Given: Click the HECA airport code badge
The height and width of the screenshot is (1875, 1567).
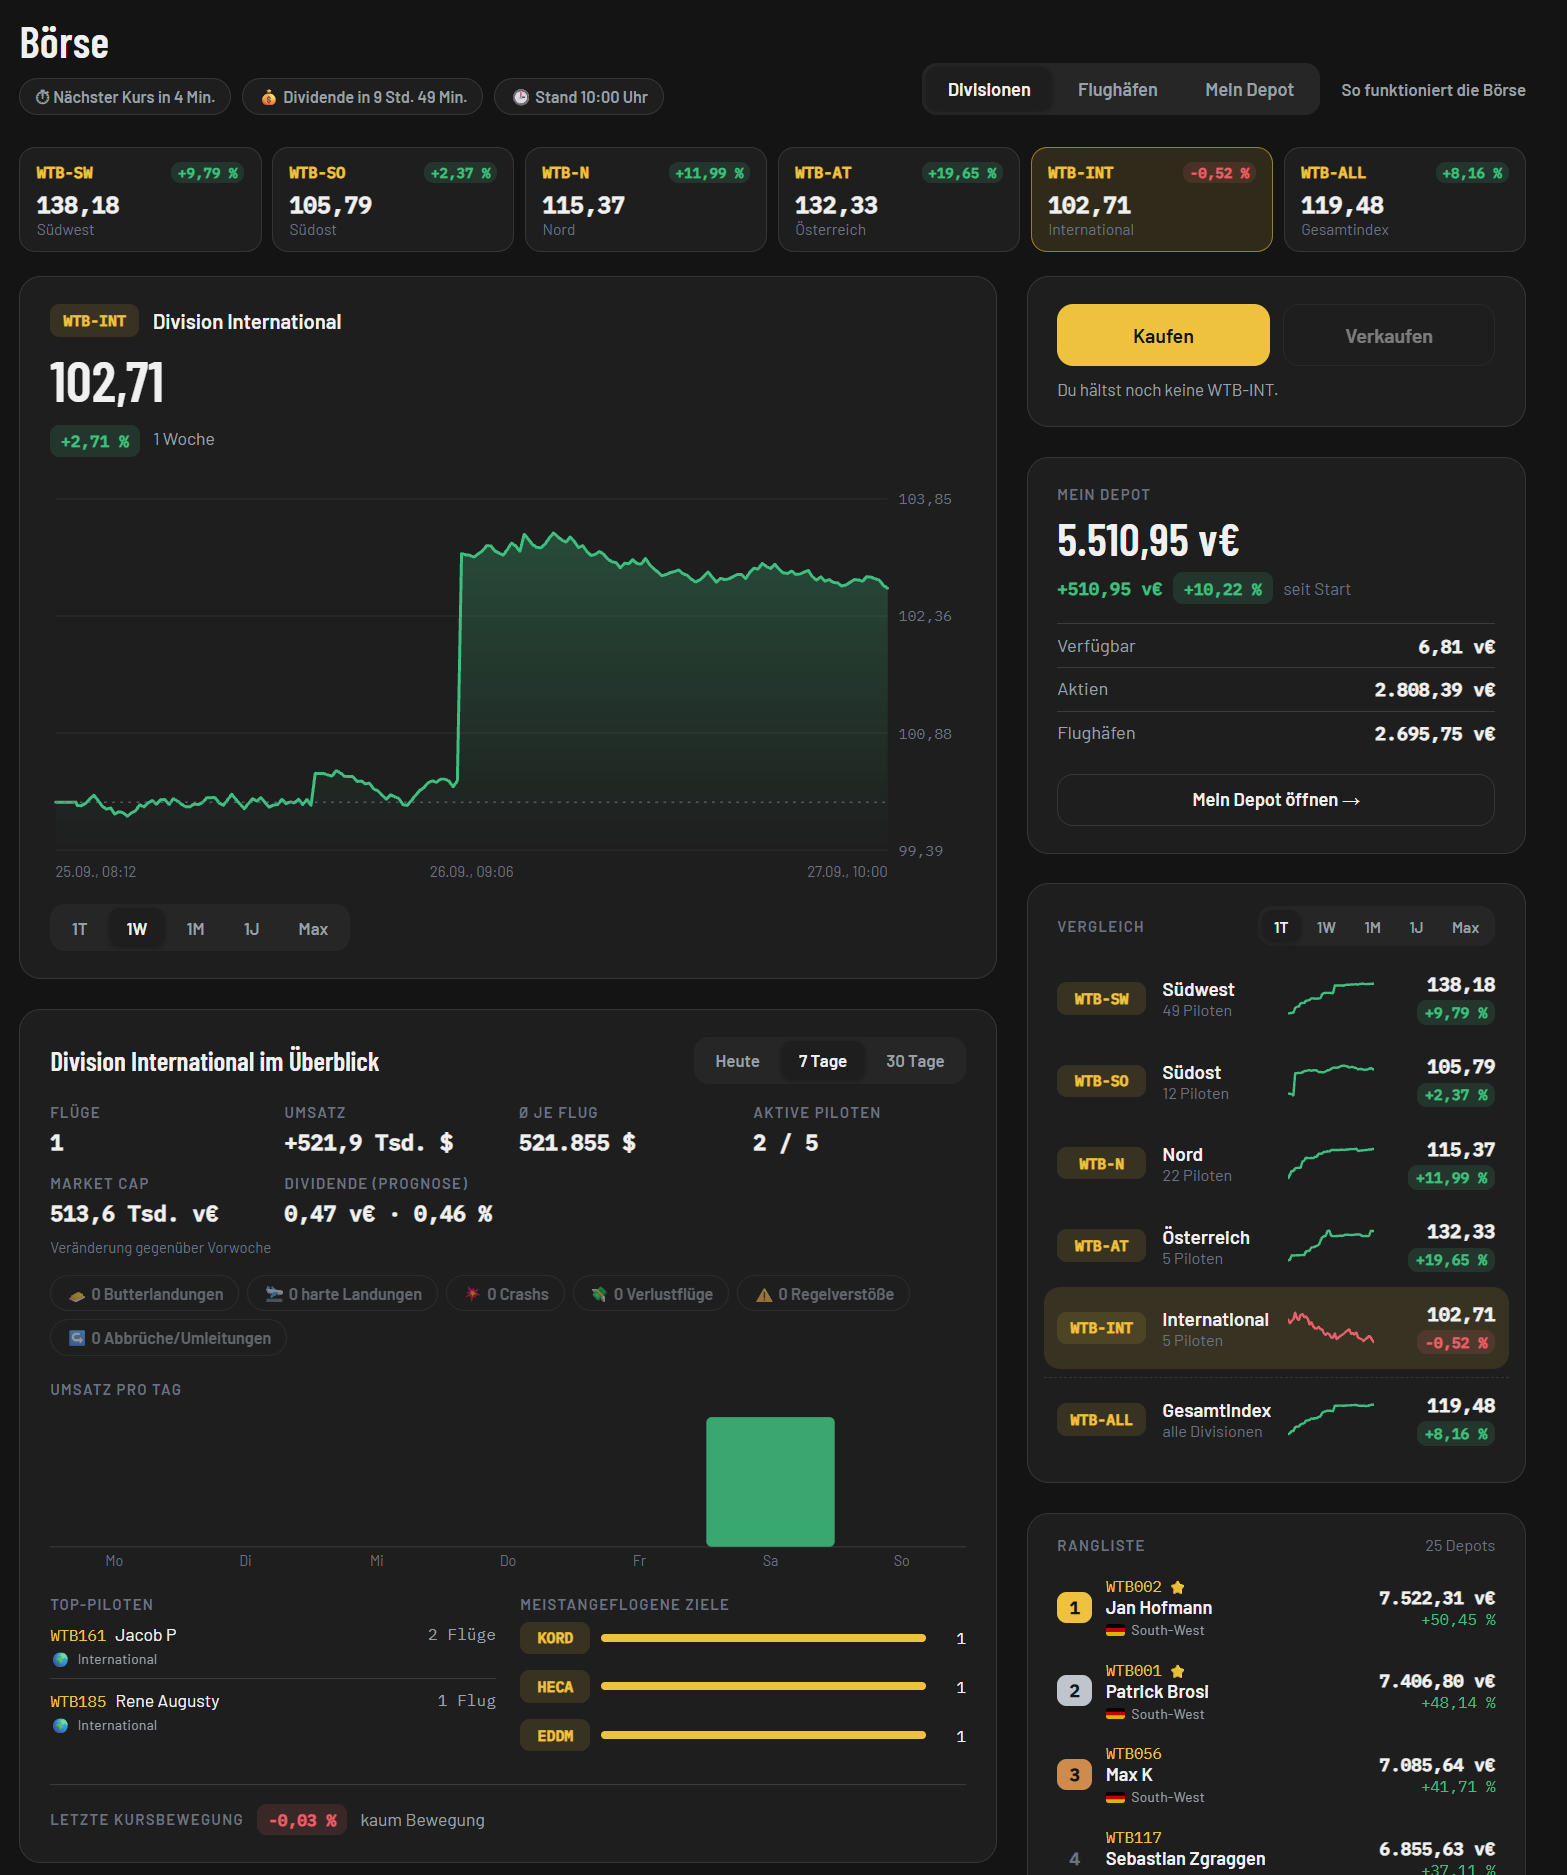Looking at the screenshot, I should tap(555, 1687).
